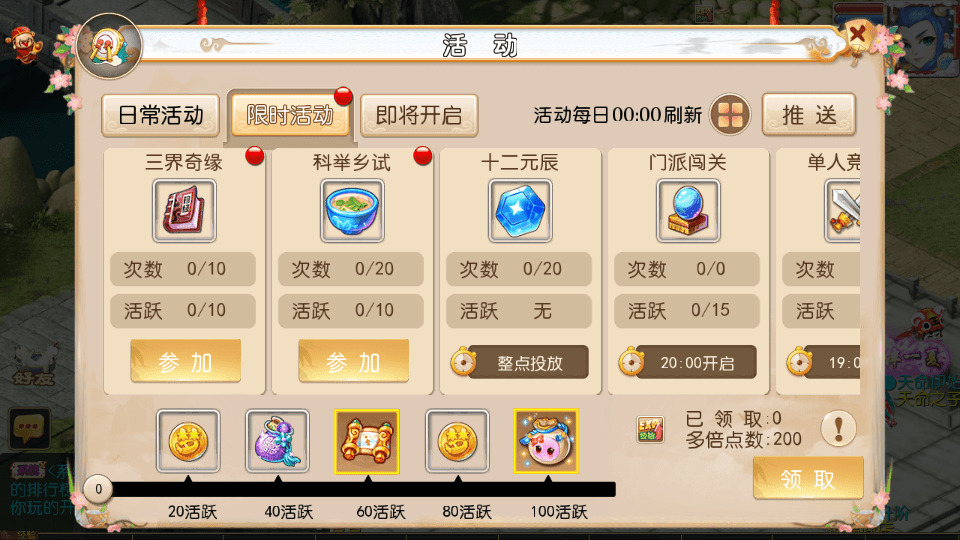Claim the 20活跃 gold coin reward
This screenshot has width=960, height=540.
point(188,441)
